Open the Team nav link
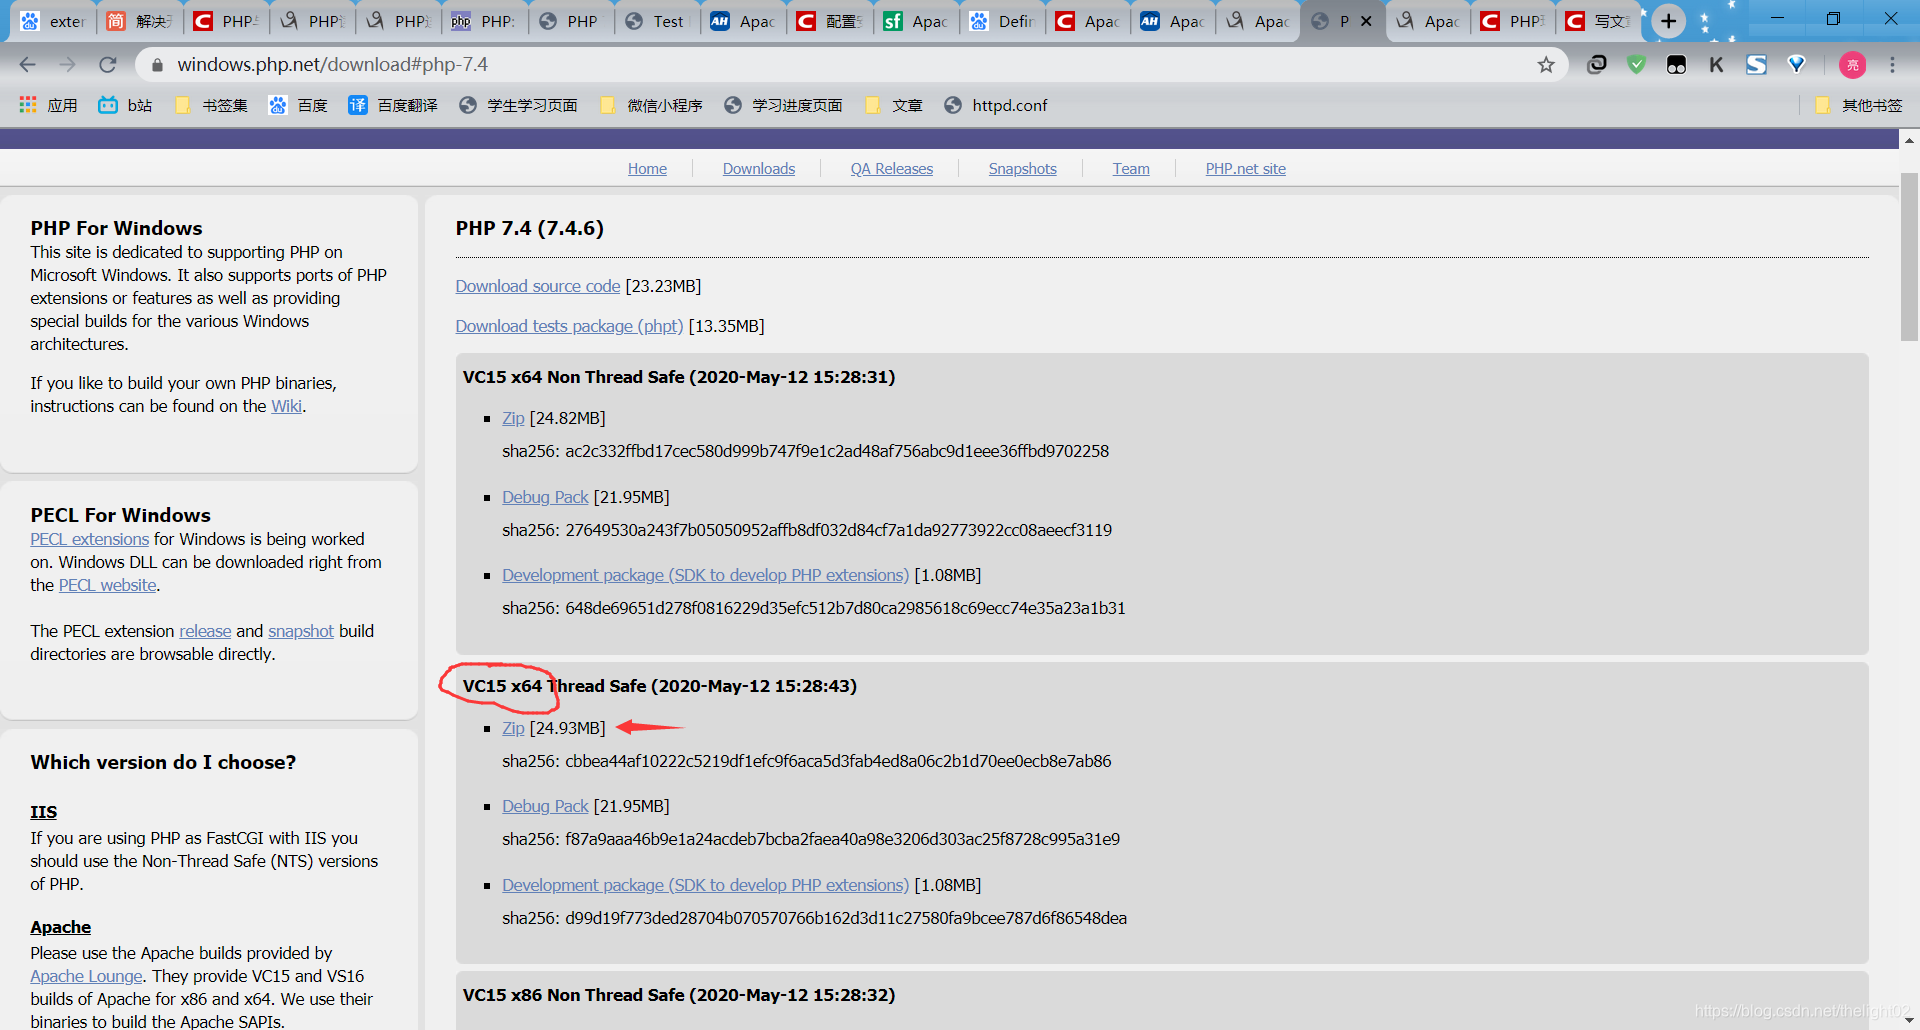Image resolution: width=1920 pixels, height=1030 pixels. (x=1131, y=169)
